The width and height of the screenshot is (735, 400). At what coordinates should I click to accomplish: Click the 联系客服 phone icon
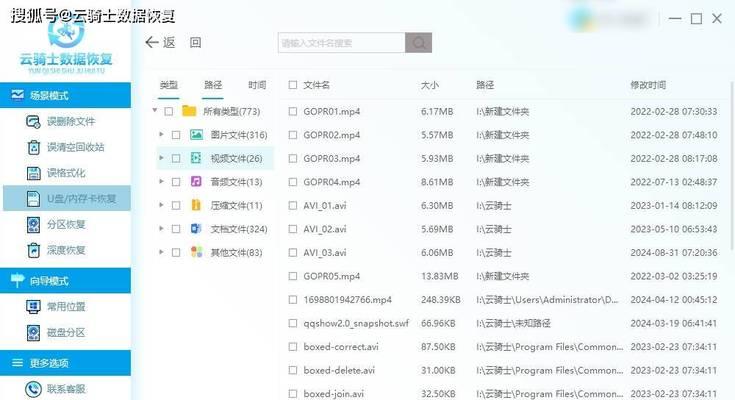coord(33,389)
